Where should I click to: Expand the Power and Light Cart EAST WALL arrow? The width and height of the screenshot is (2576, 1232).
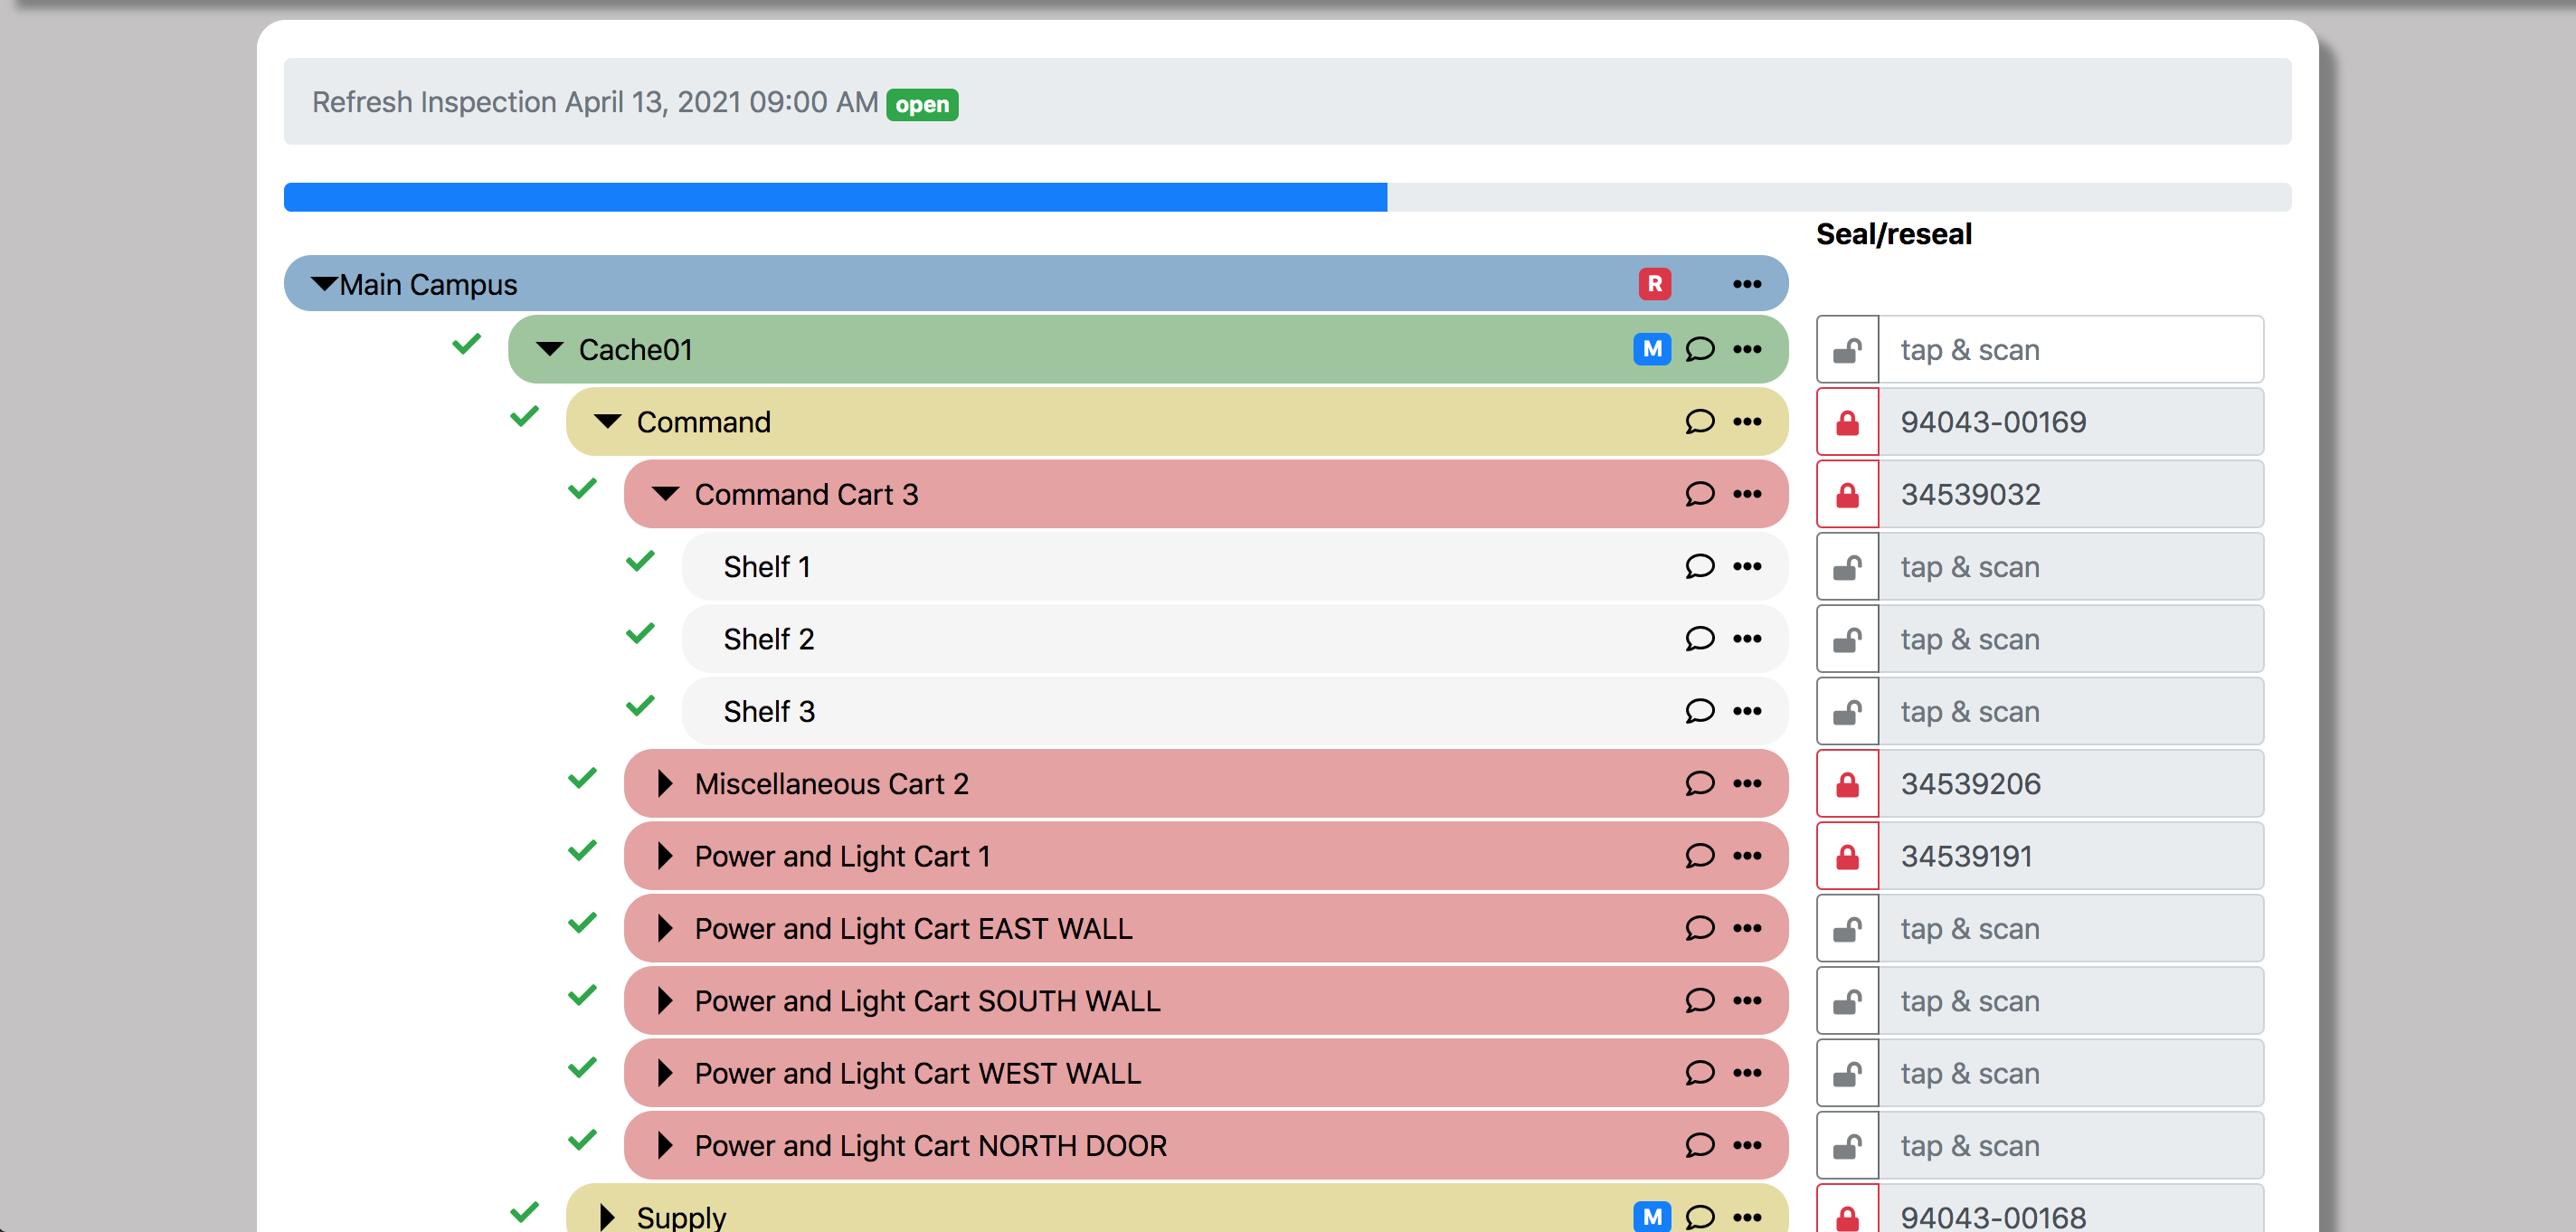pos(665,928)
